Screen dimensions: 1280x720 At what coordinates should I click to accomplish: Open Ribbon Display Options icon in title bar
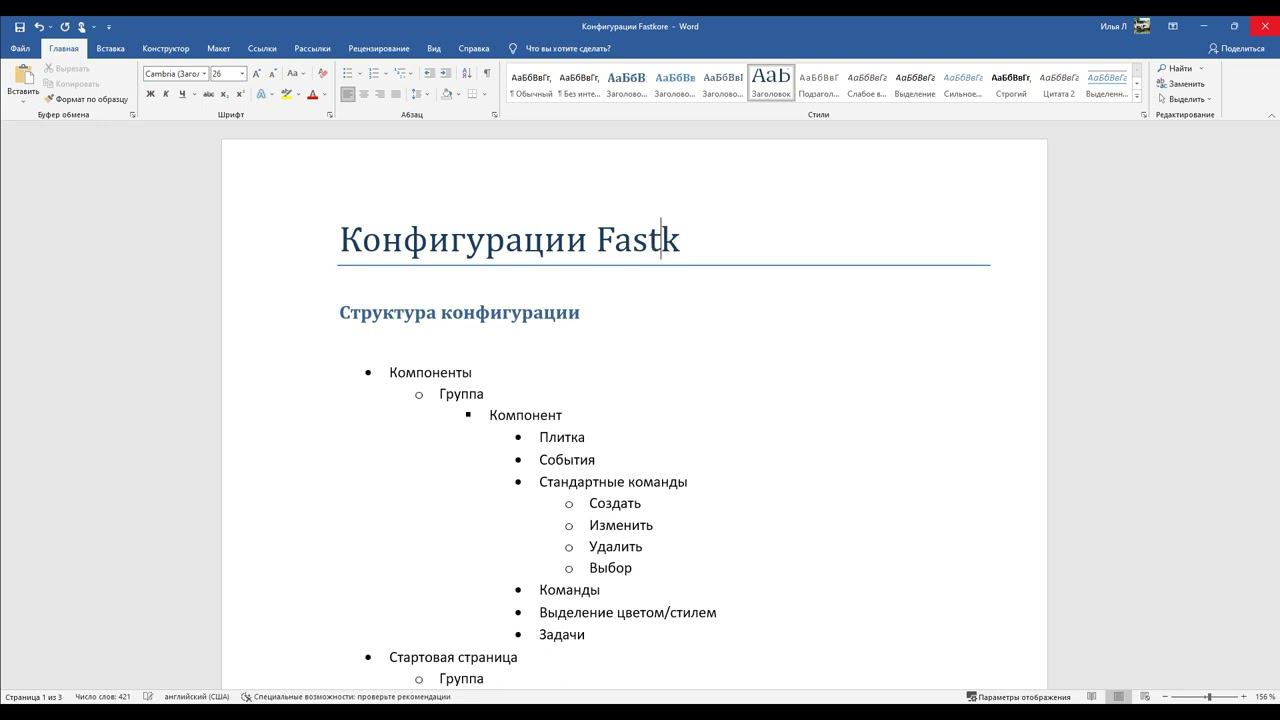point(1173,27)
